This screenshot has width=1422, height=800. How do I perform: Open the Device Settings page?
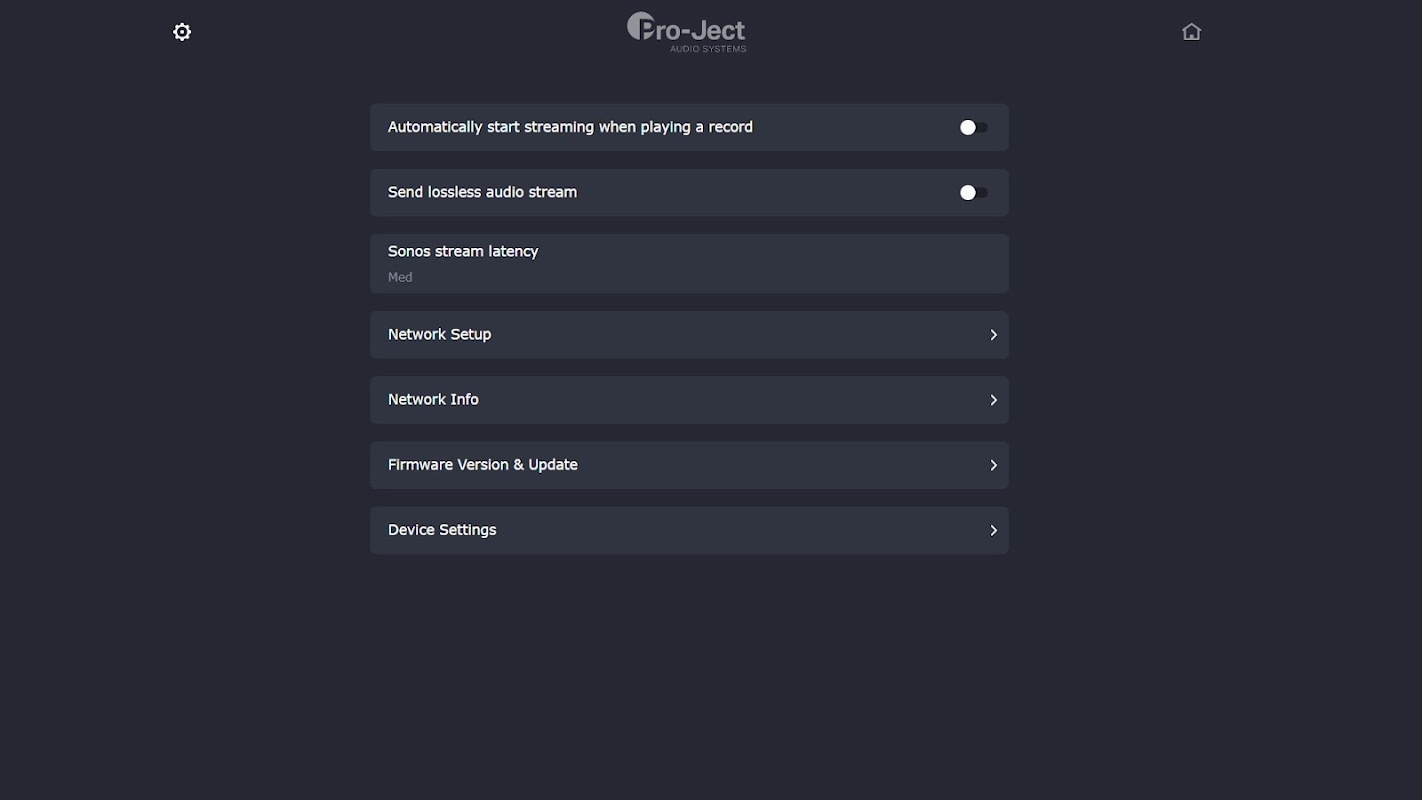pos(442,529)
